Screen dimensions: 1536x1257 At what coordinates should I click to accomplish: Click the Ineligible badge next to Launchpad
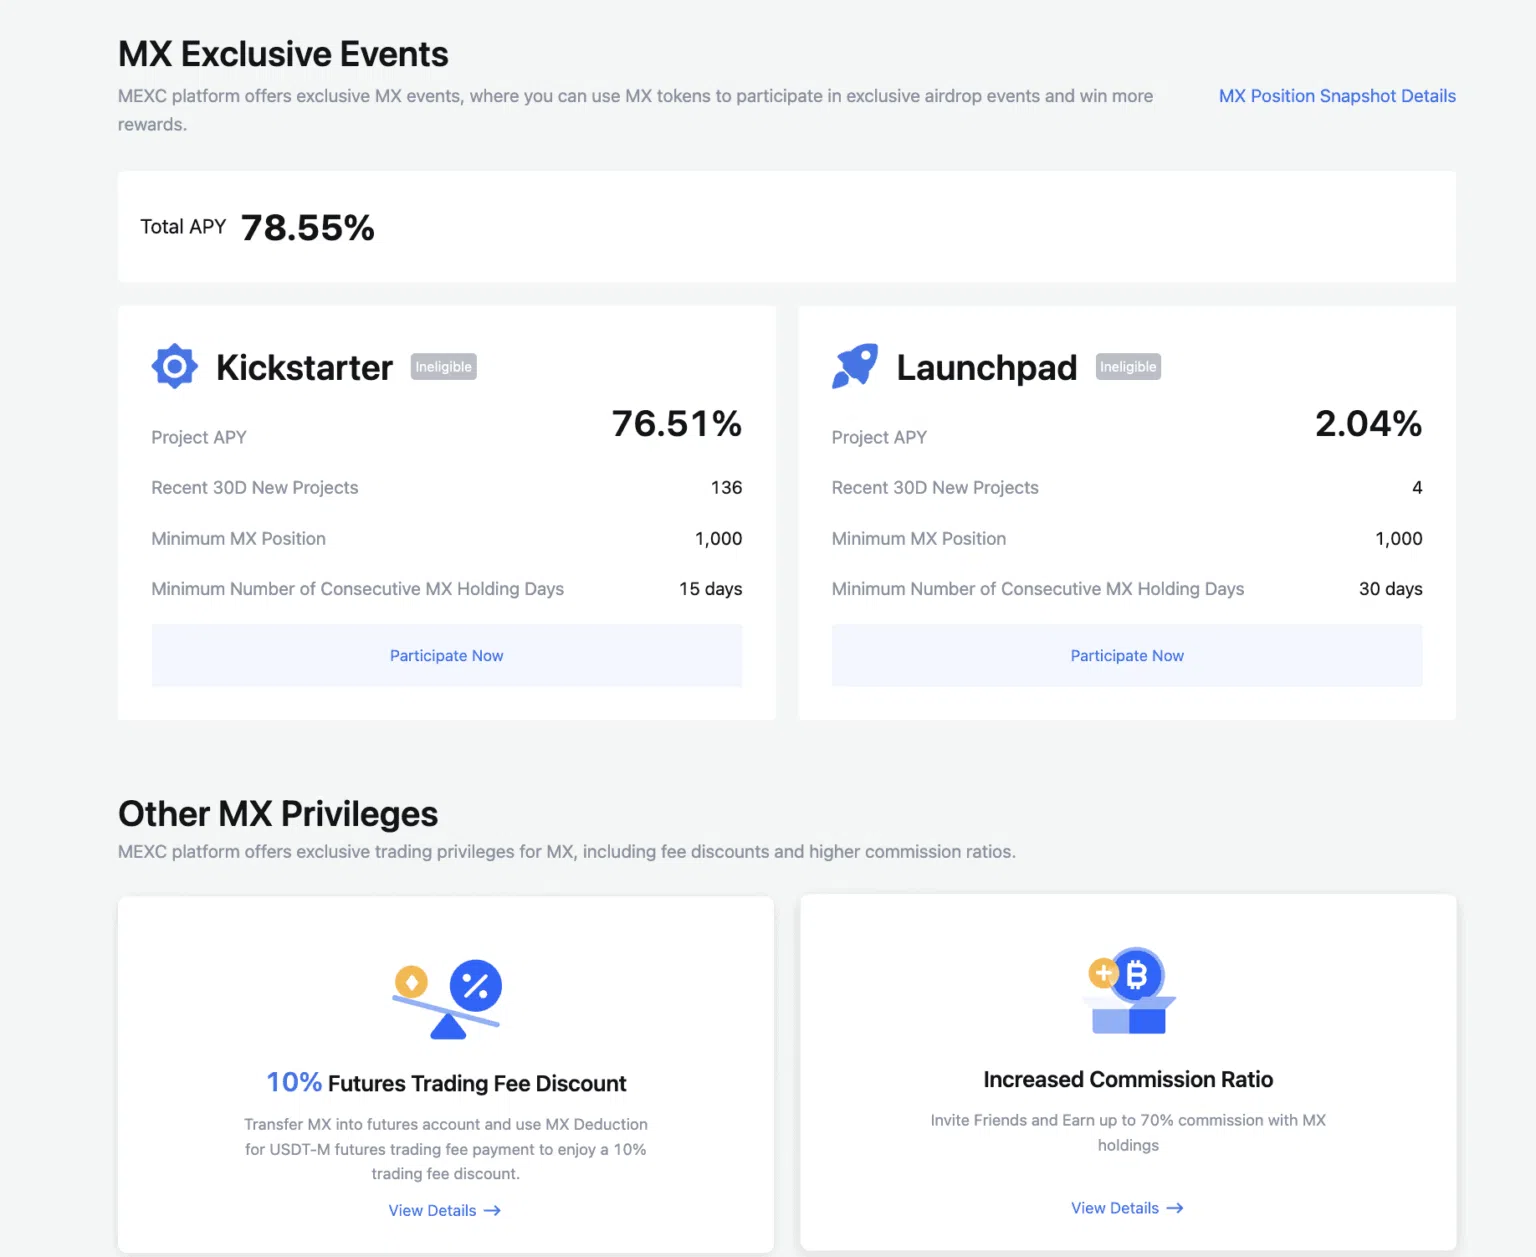tap(1128, 367)
